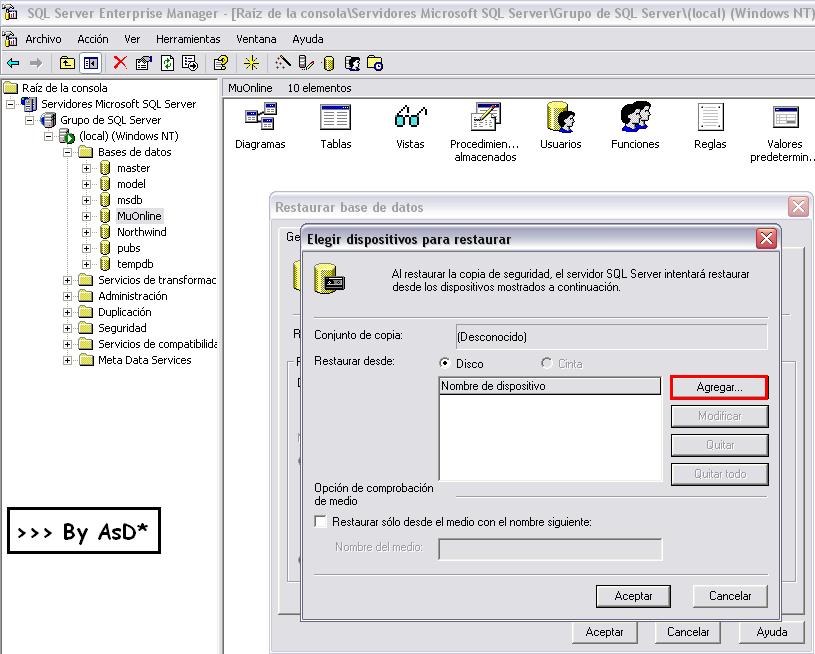Viewport: 815px width, 654px height.
Task: Click the Register server toolbar icon
Action: point(306,63)
